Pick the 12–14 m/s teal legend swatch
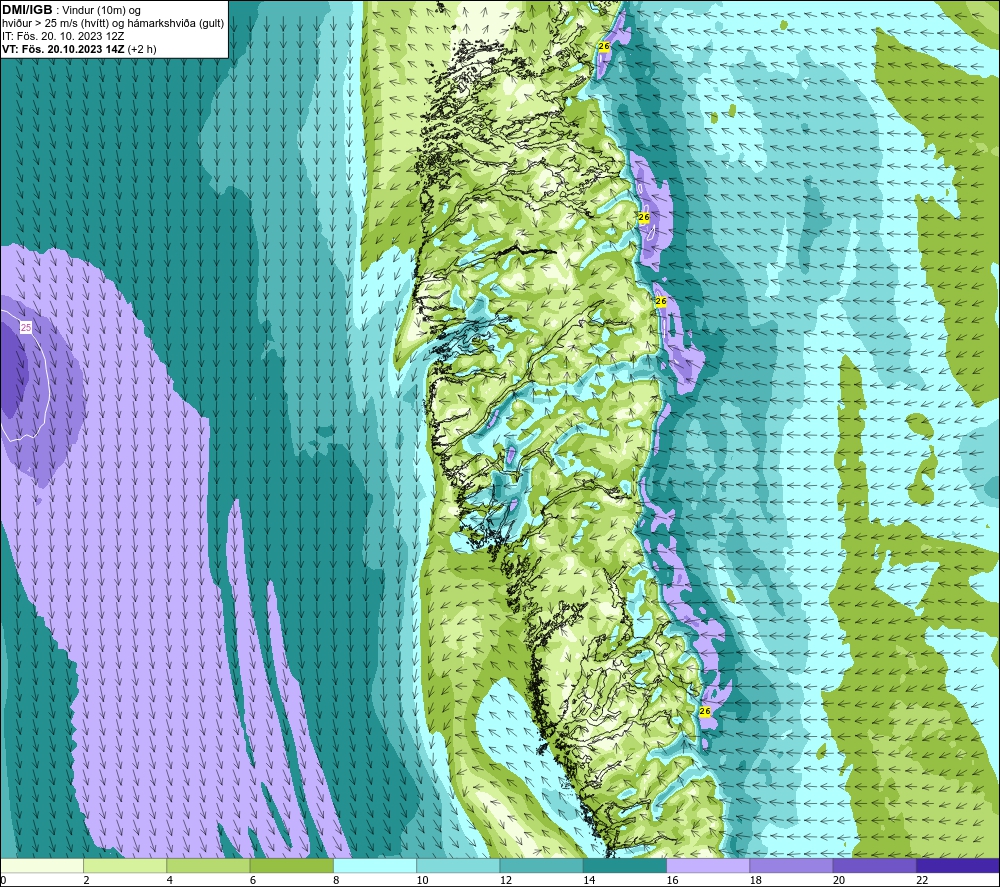This screenshot has width=1000, height=887. [541, 865]
